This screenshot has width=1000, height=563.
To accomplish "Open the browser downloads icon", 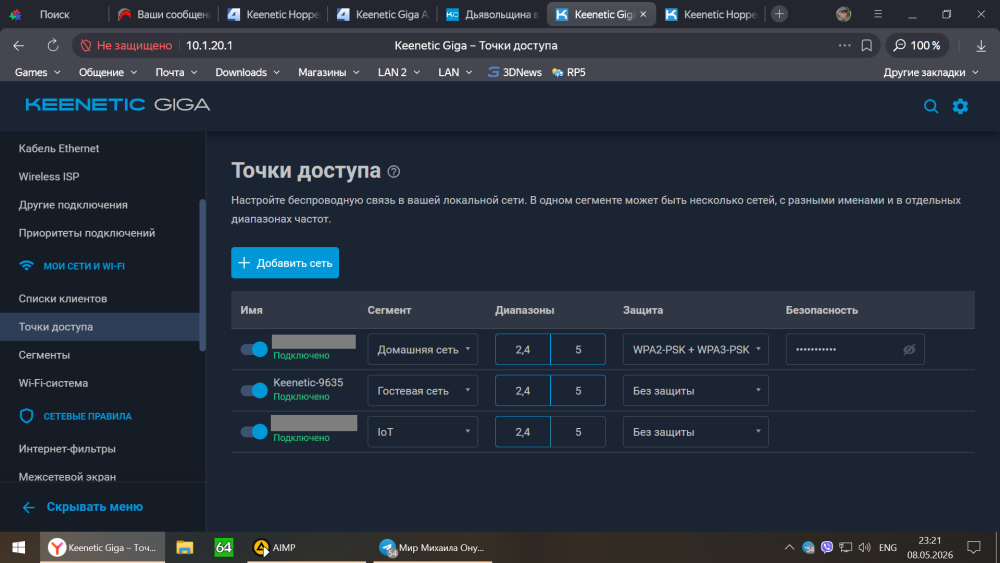I will (x=981, y=45).
